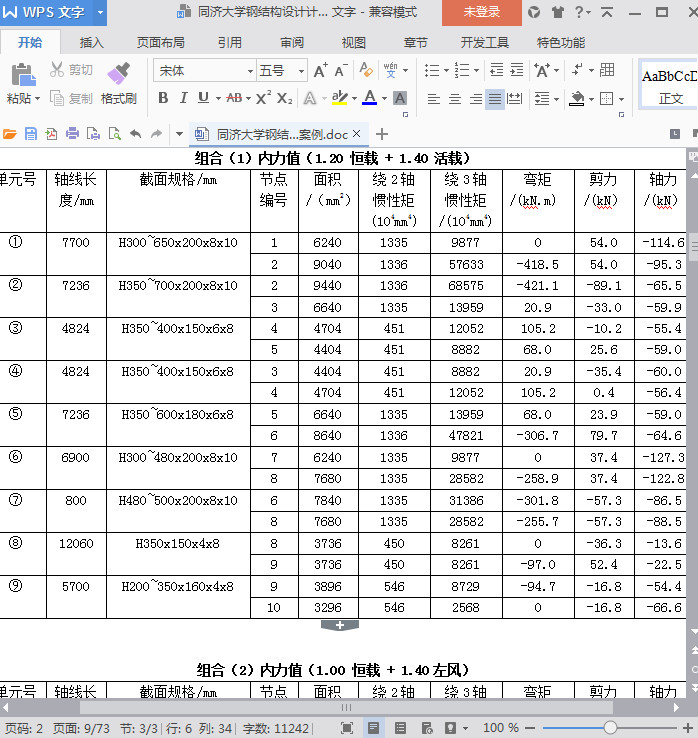This screenshot has width=698, height=738.
Task: Decrease font size with the A- icon
Action: [x=341, y=71]
